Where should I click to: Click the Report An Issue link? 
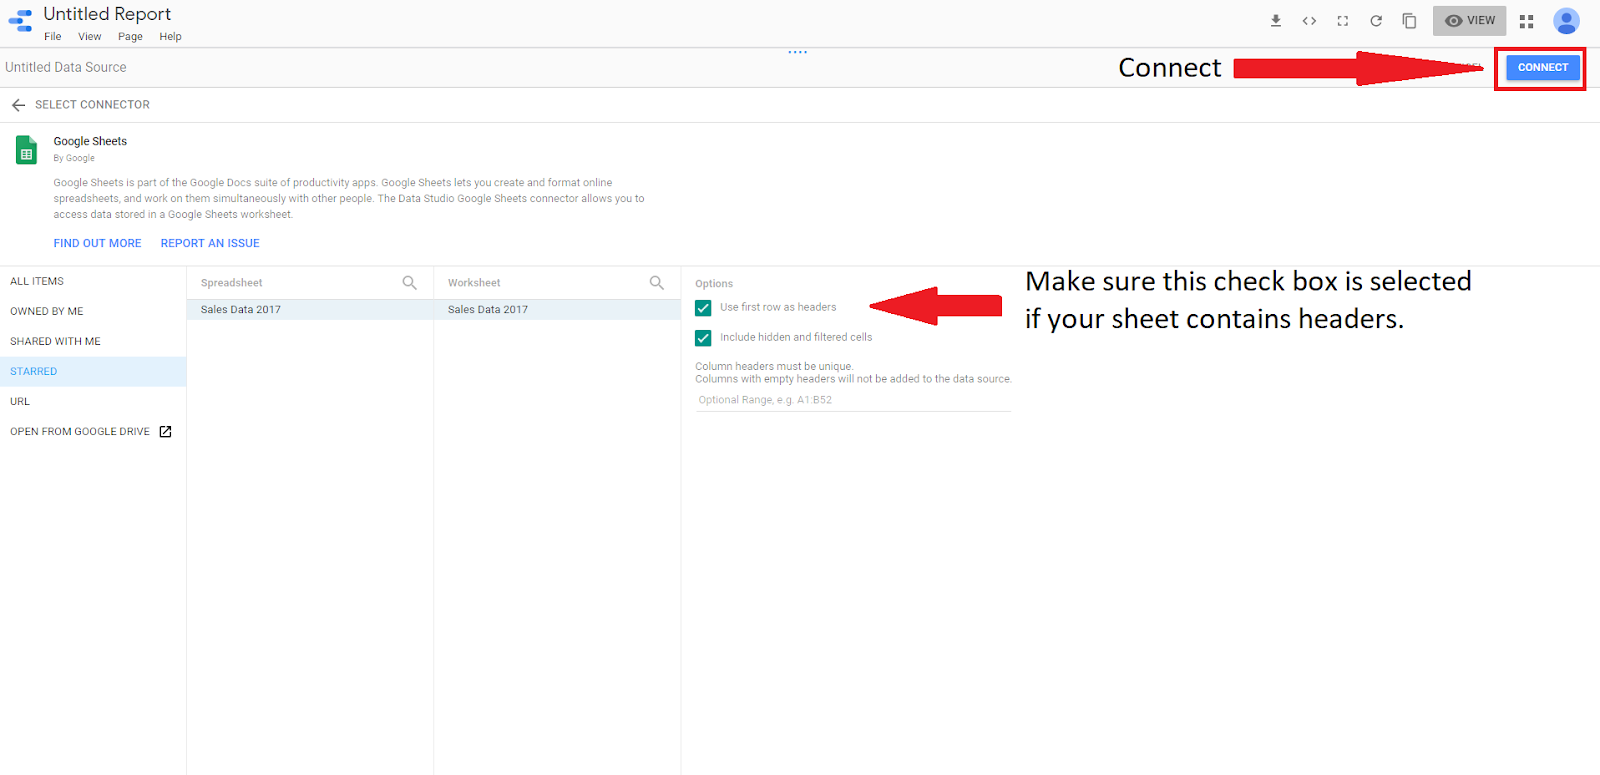click(210, 244)
